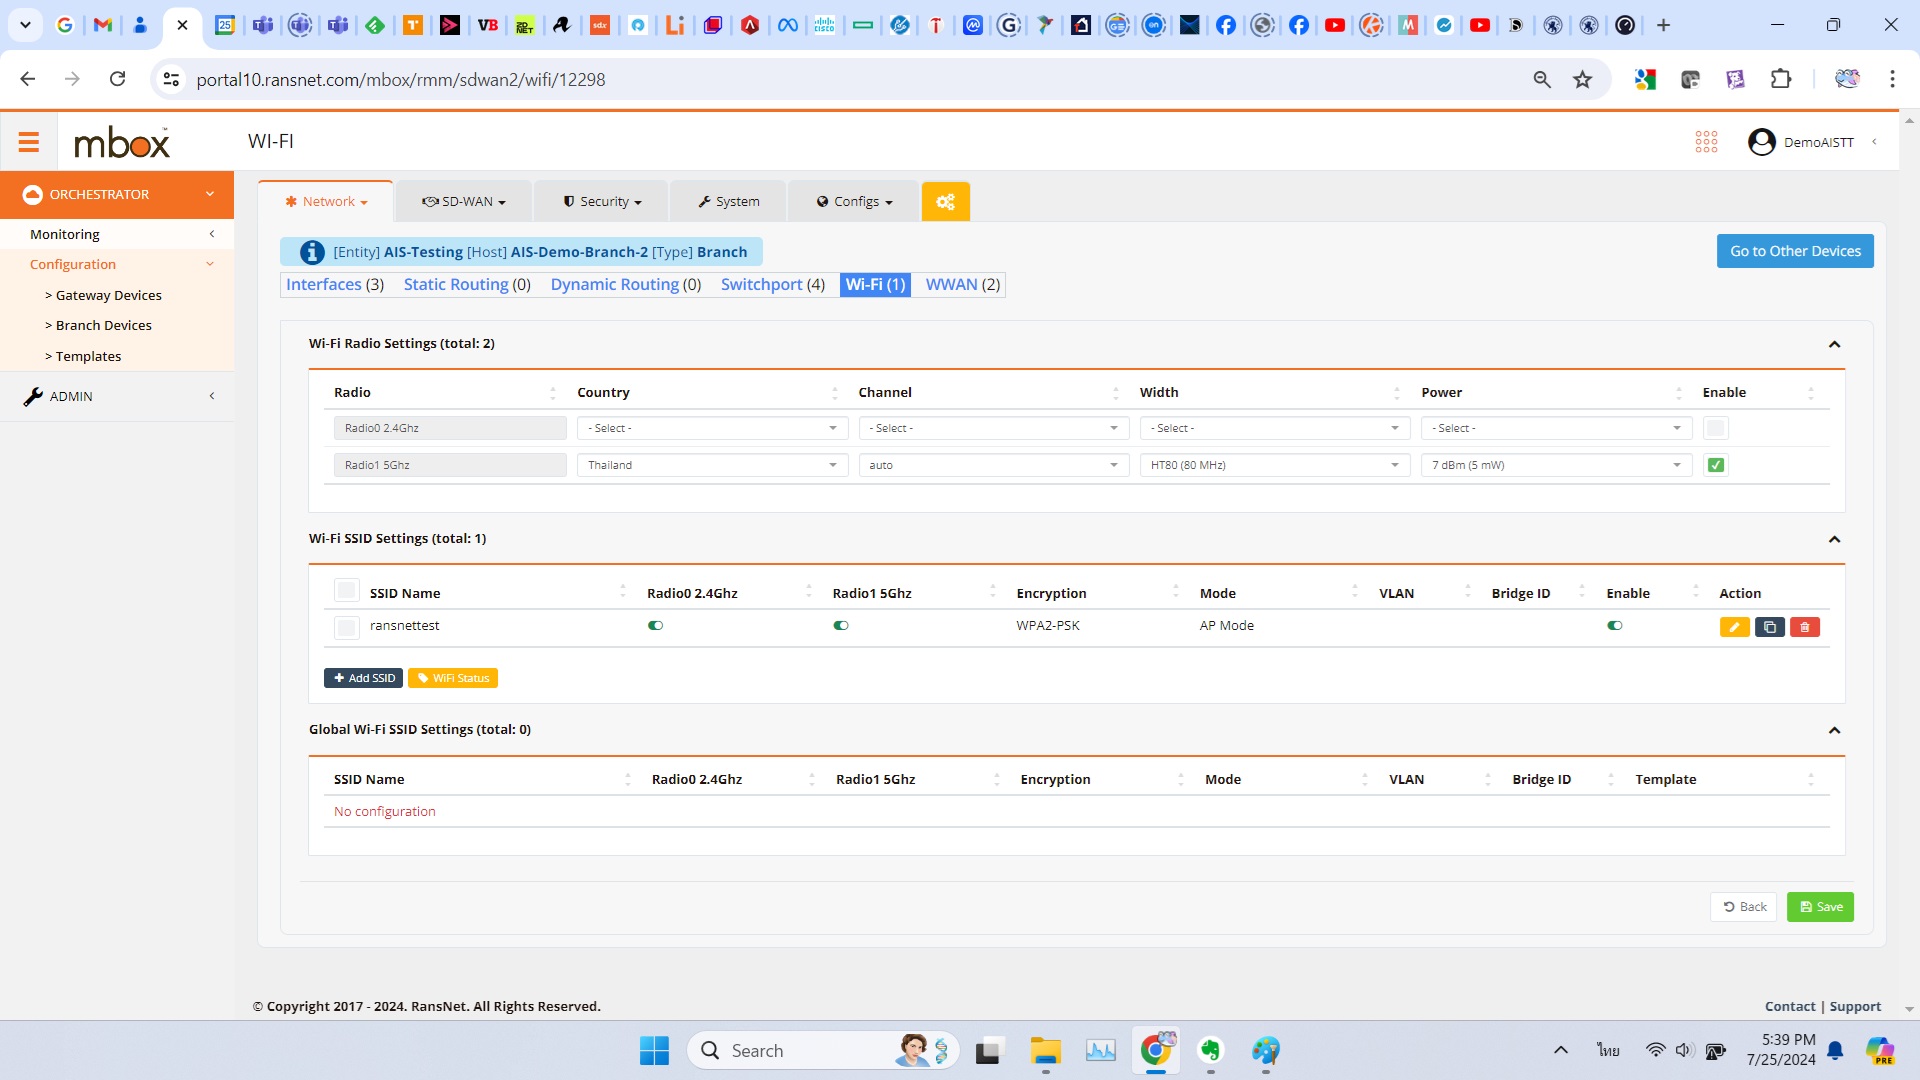Screen dimensions: 1920x1080
Task: Check the Radio0 2.4Ghz enable checkbox
Action: 1715,428
